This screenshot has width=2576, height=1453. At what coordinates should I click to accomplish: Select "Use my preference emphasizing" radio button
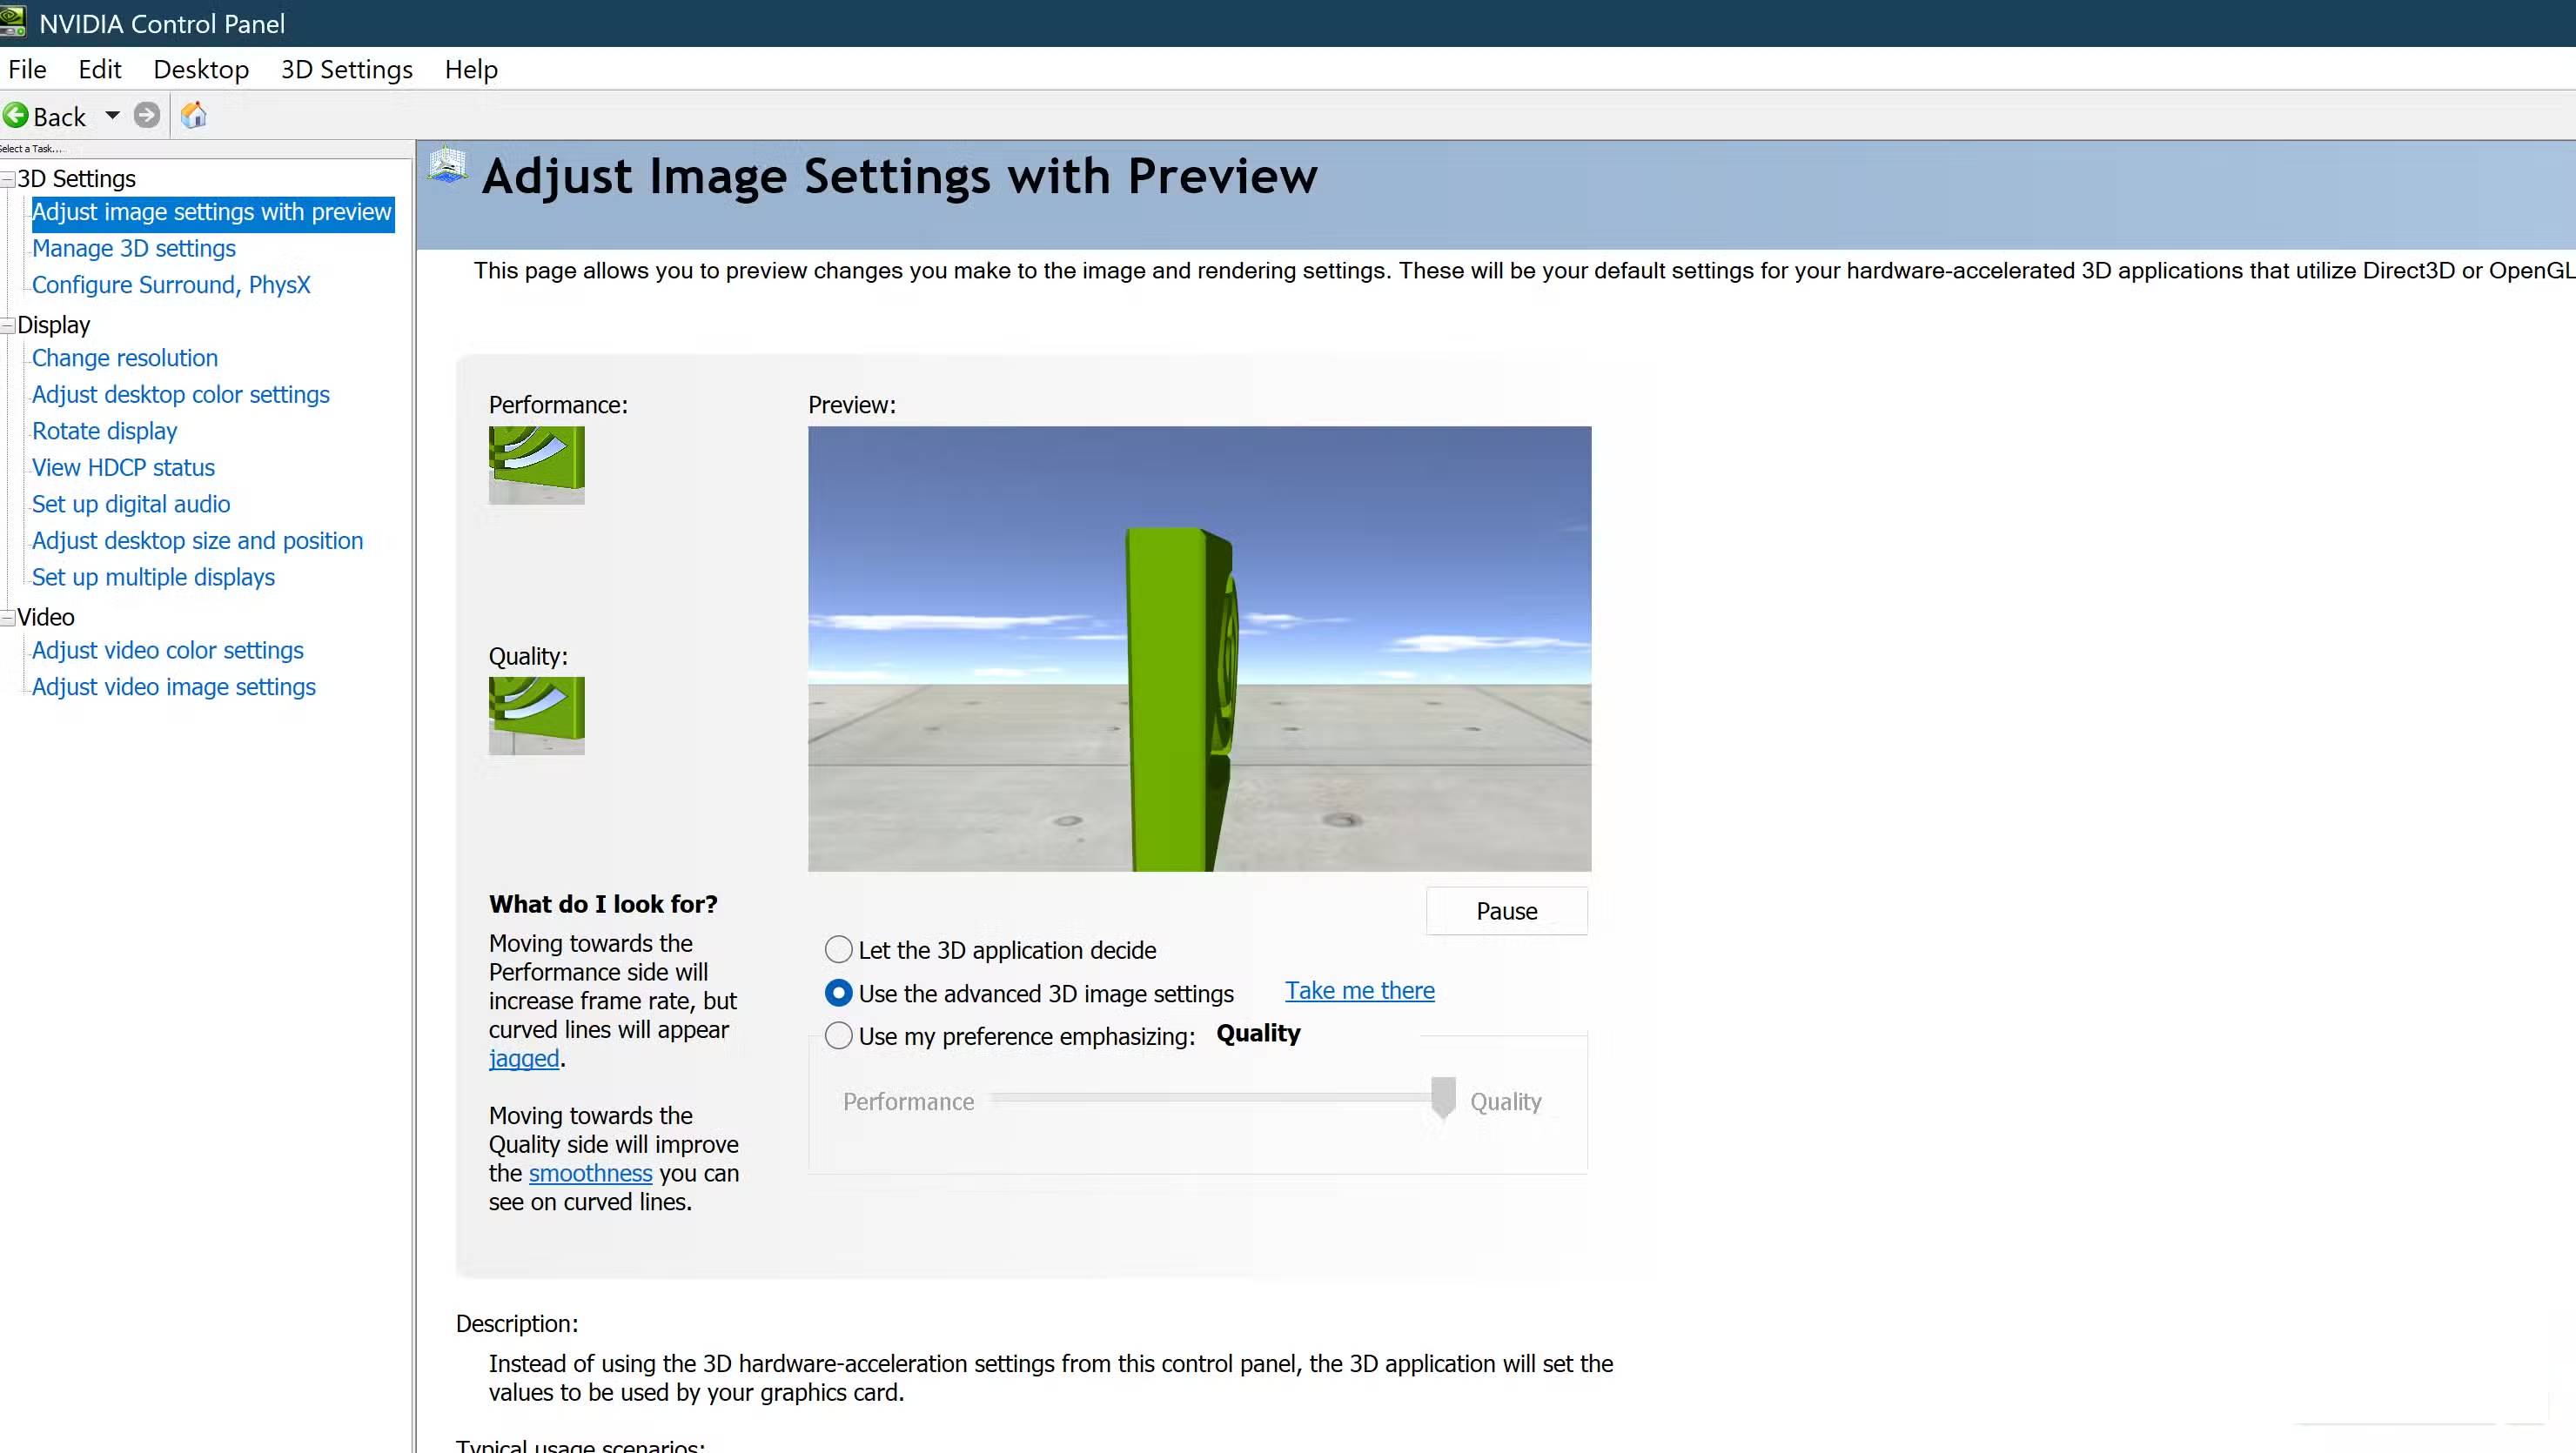coord(838,1035)
